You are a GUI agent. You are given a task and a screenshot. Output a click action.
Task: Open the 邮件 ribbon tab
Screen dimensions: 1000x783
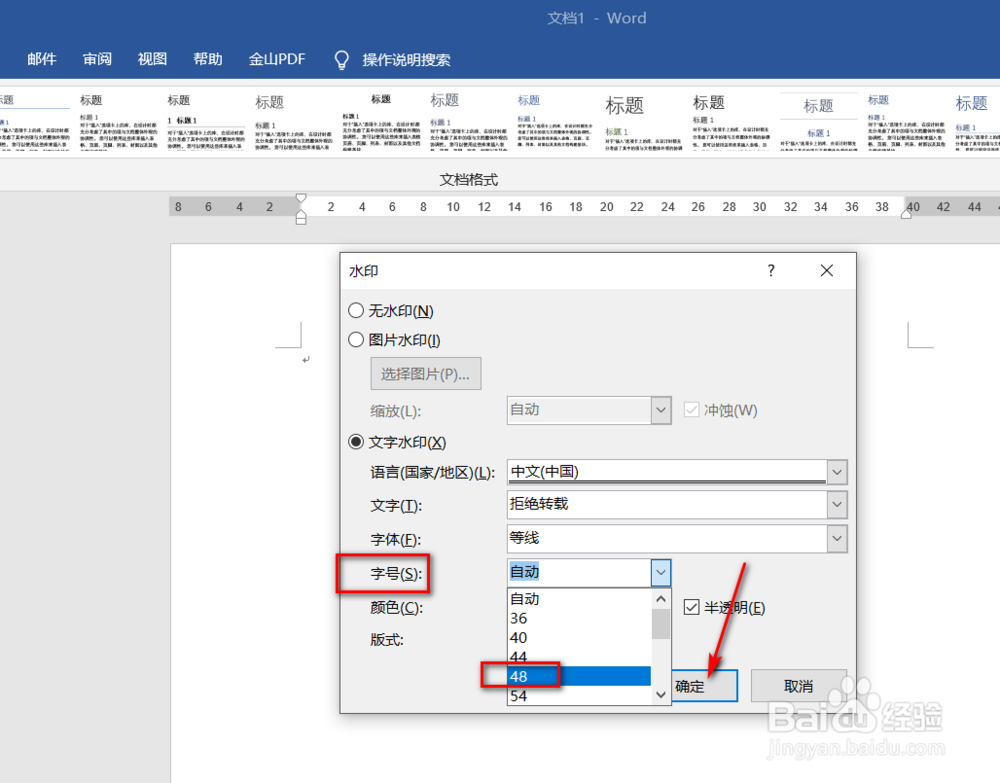pyautogui.click(x=41, y=59)
